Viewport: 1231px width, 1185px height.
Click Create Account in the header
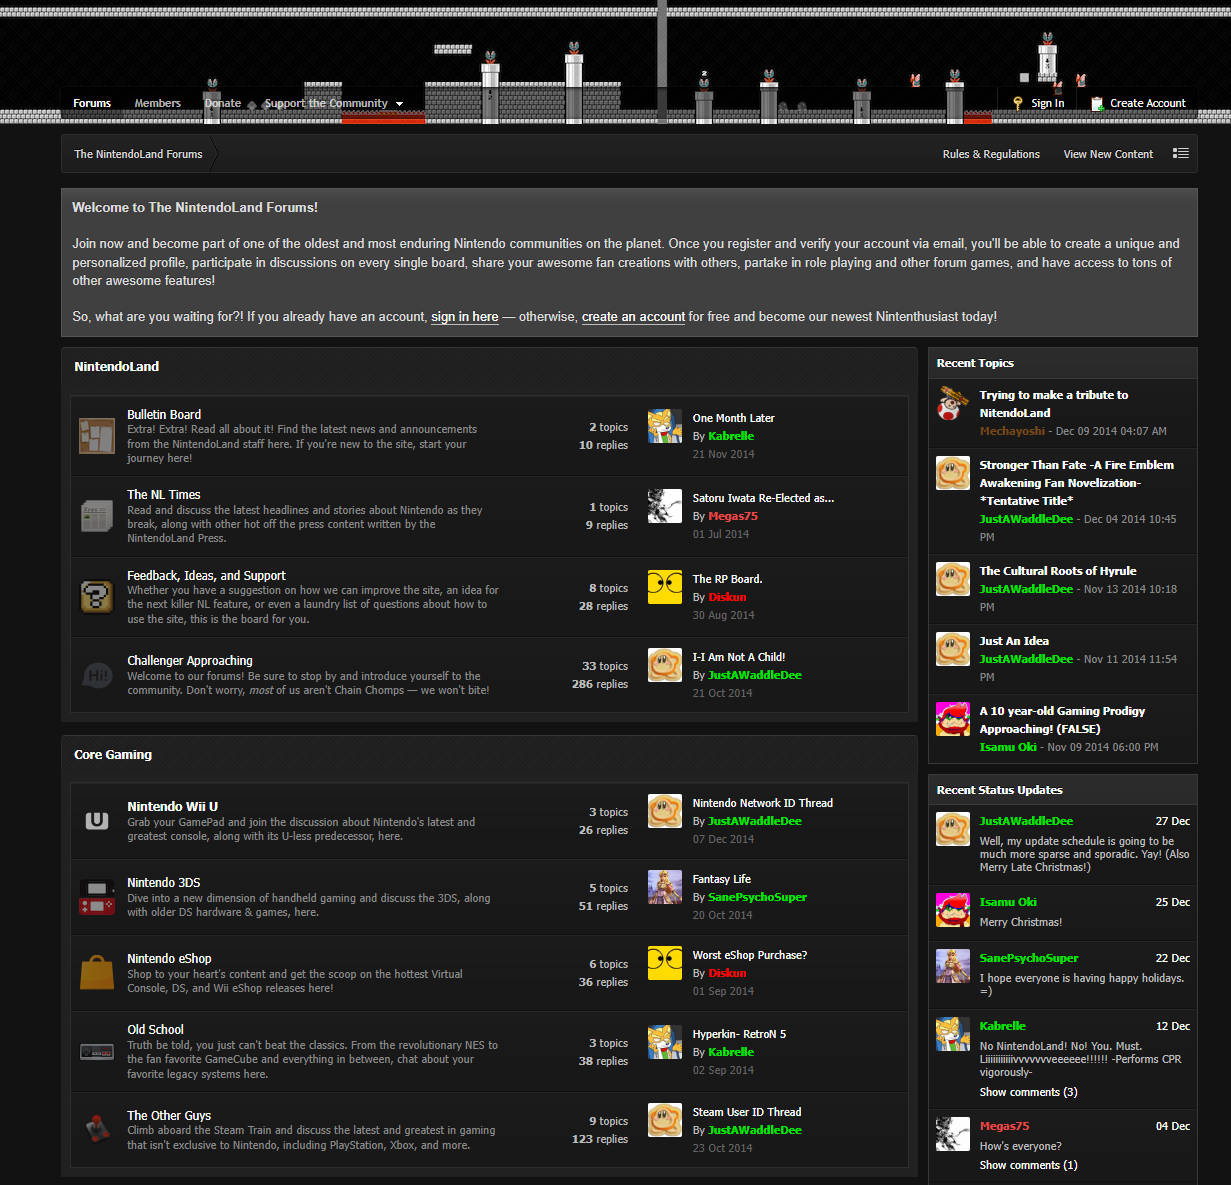pyautogui.click(x=1148, y=103)
